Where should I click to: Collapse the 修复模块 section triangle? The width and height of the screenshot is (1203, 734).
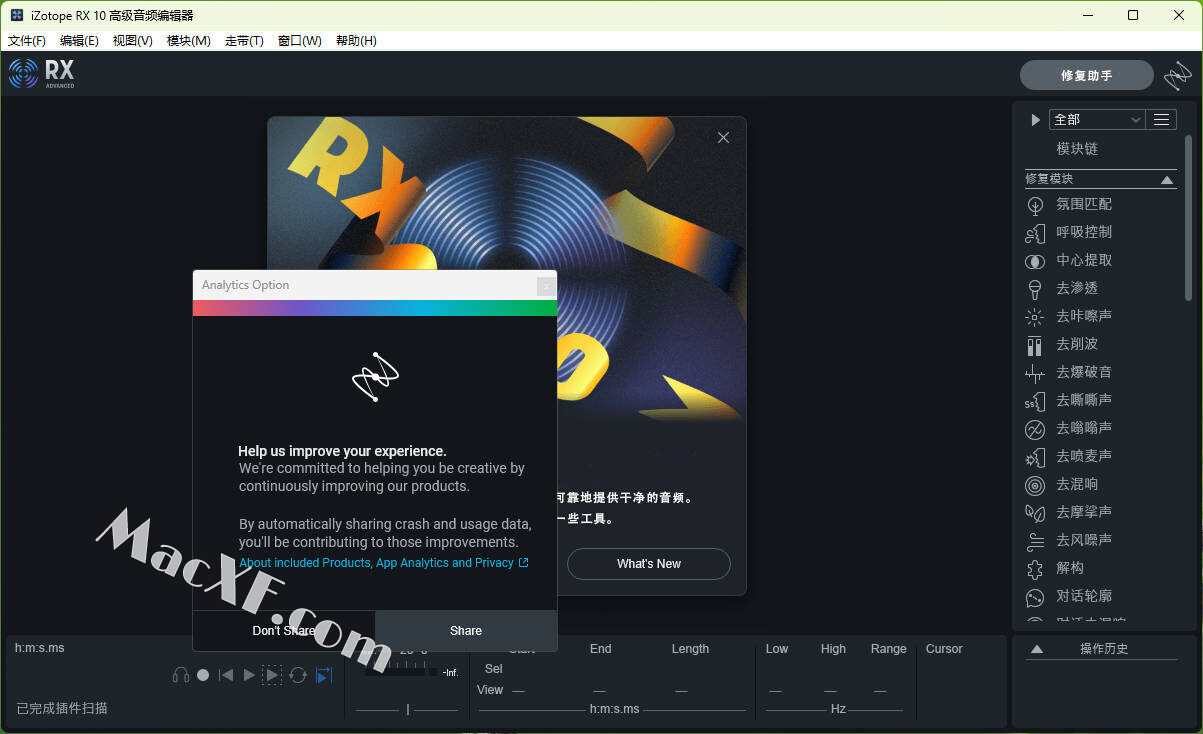click(1167, 180)
